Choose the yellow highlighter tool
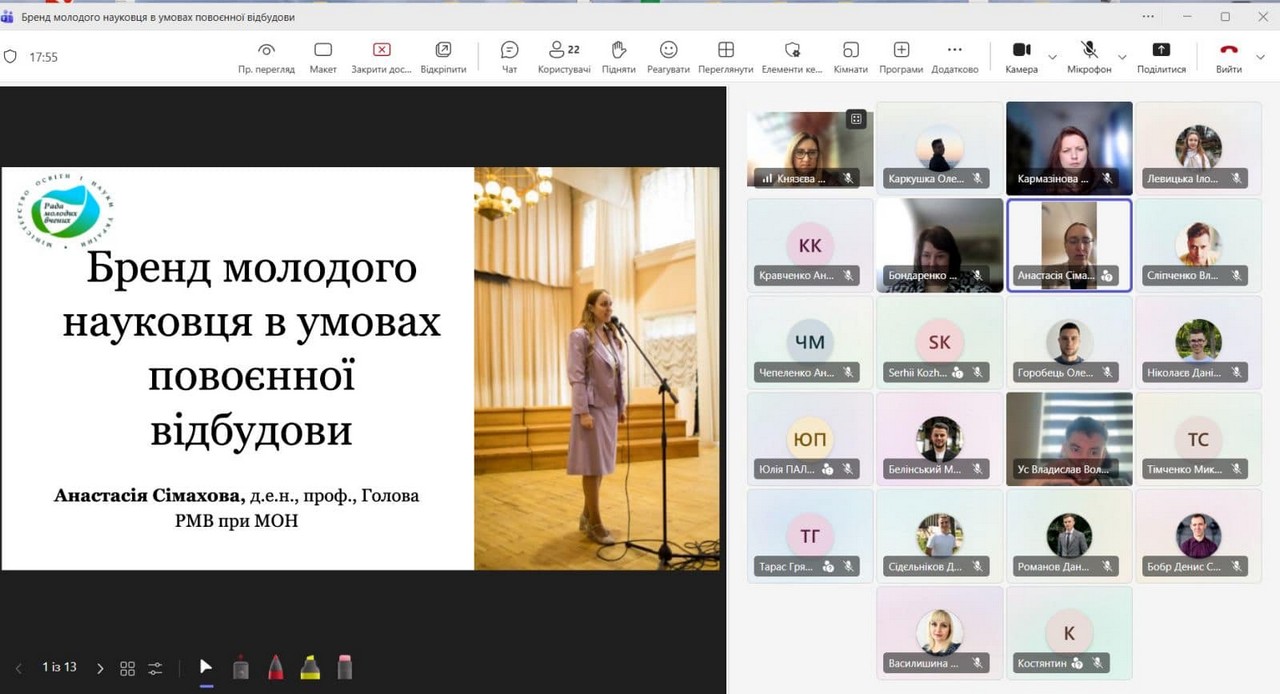 click(x=310, y=667)
